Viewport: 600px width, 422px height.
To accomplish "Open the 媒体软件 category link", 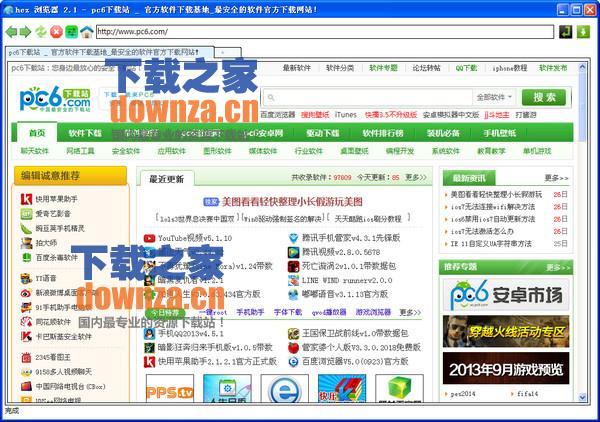I will 262,151.
